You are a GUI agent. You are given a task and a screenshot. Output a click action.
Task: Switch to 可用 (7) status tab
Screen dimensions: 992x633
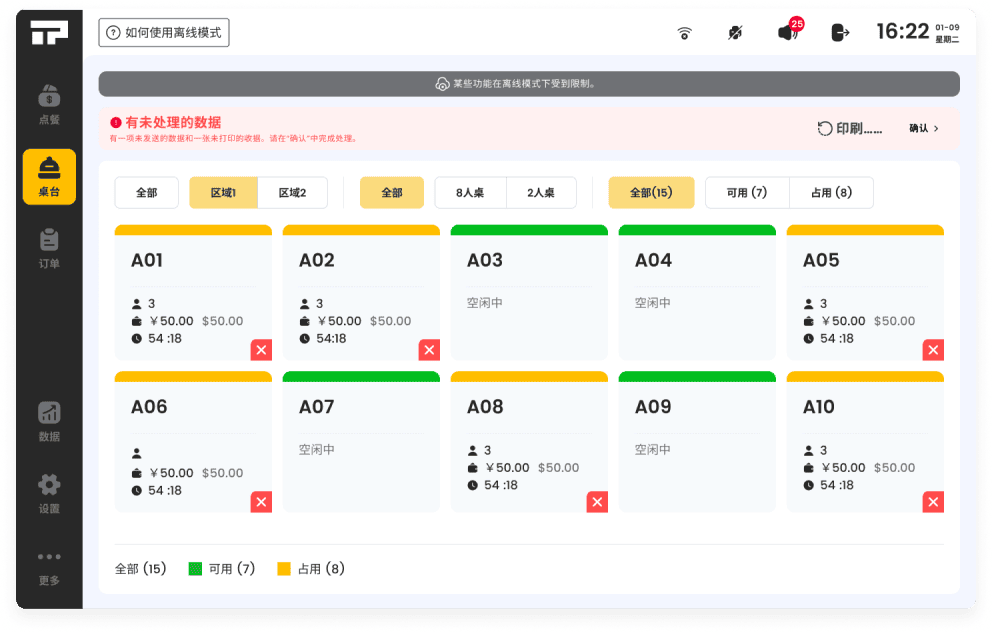pyautogui.click(x=746, y=193)
